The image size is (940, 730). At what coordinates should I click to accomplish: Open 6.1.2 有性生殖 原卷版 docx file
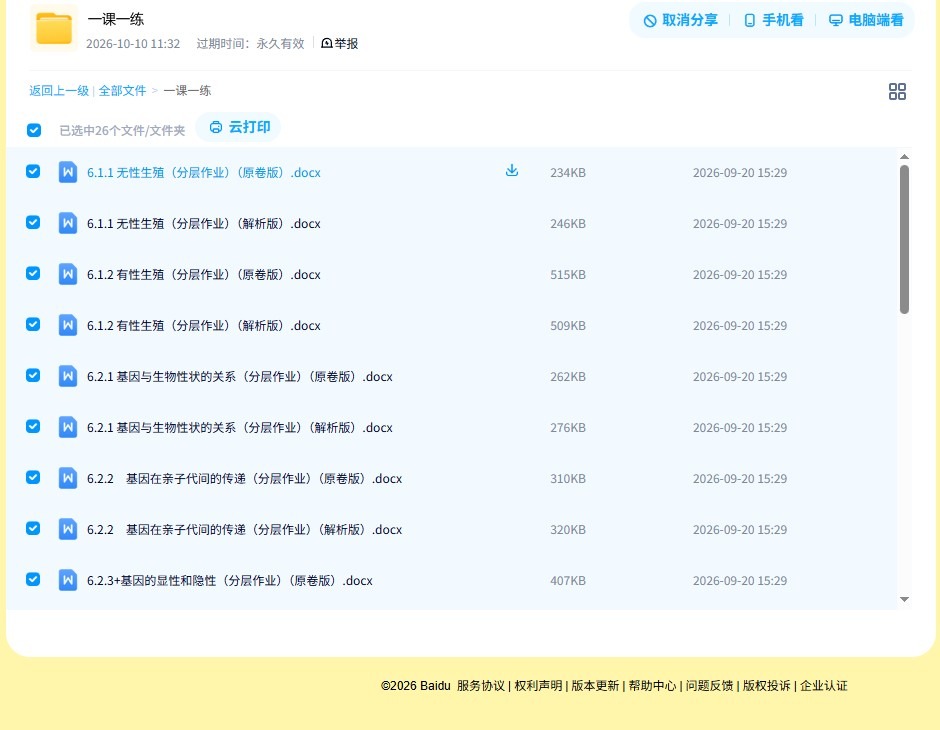(204, 274)
